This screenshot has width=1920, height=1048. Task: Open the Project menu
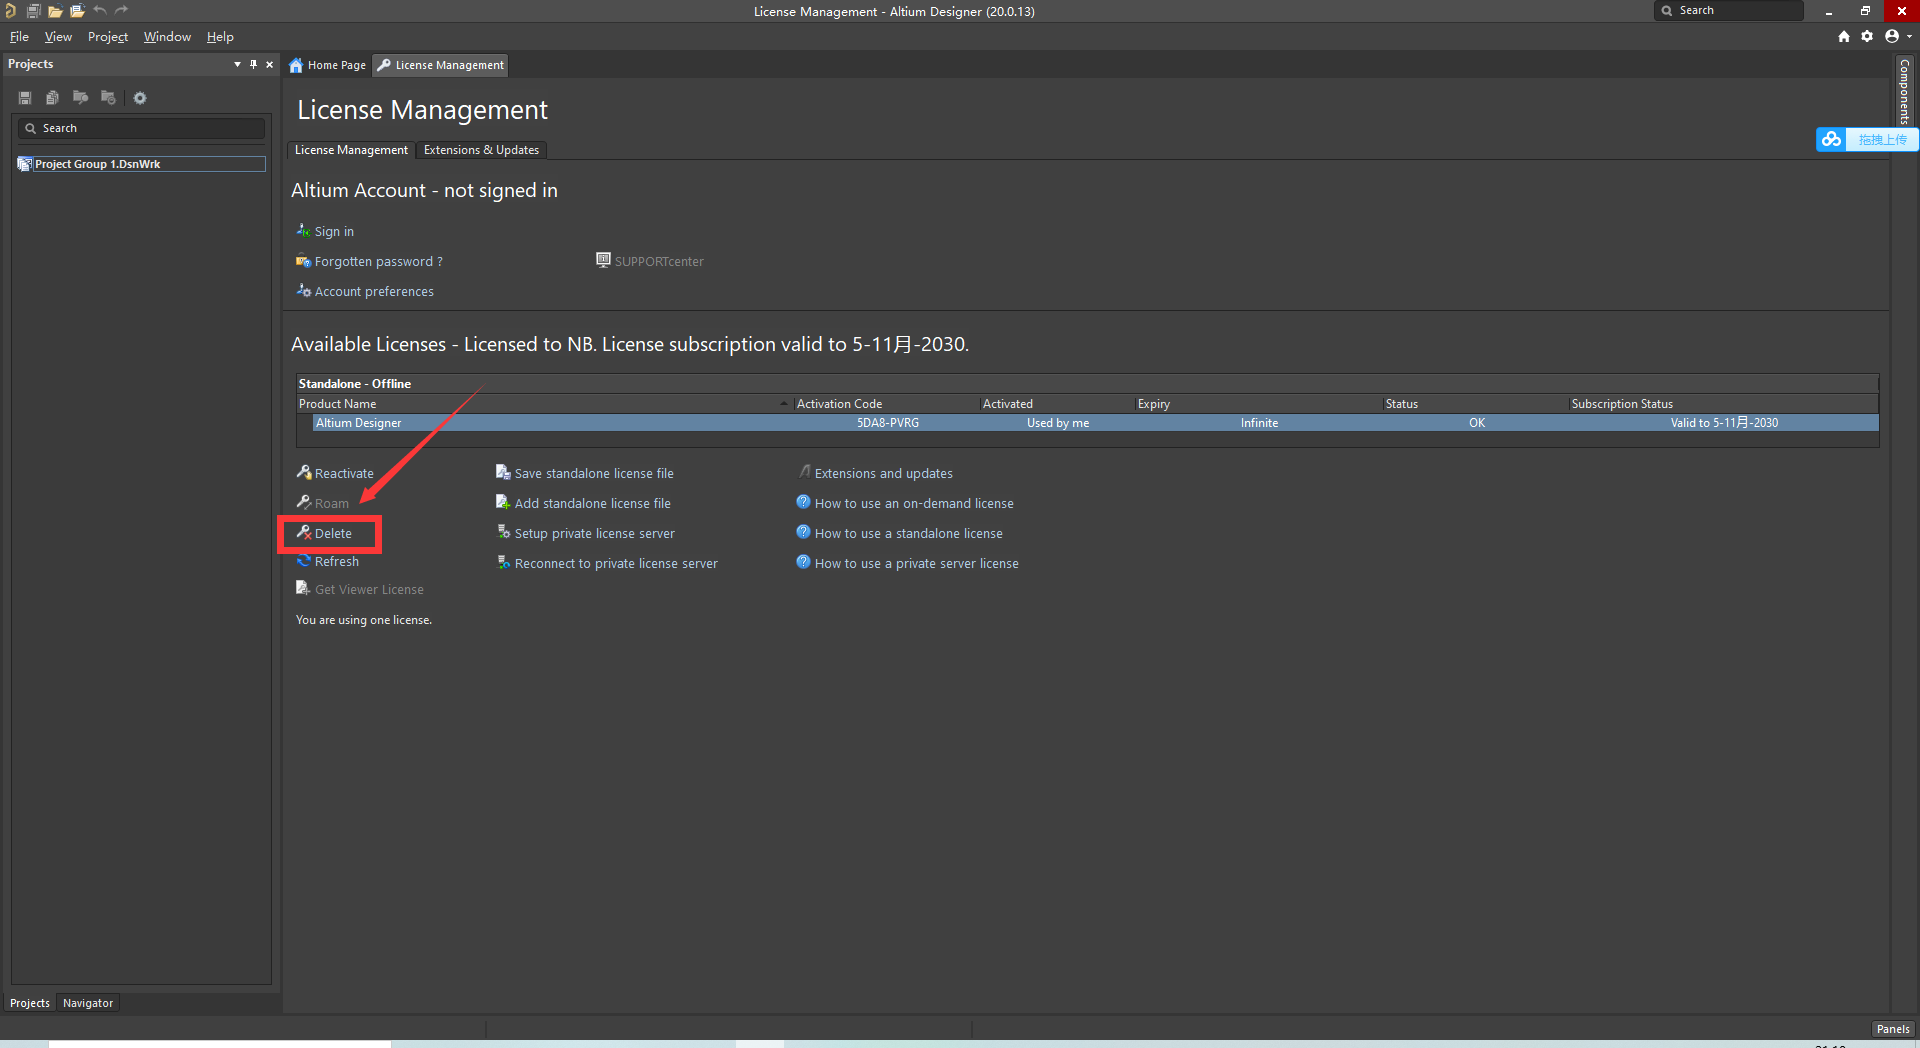tap(108, 37)
